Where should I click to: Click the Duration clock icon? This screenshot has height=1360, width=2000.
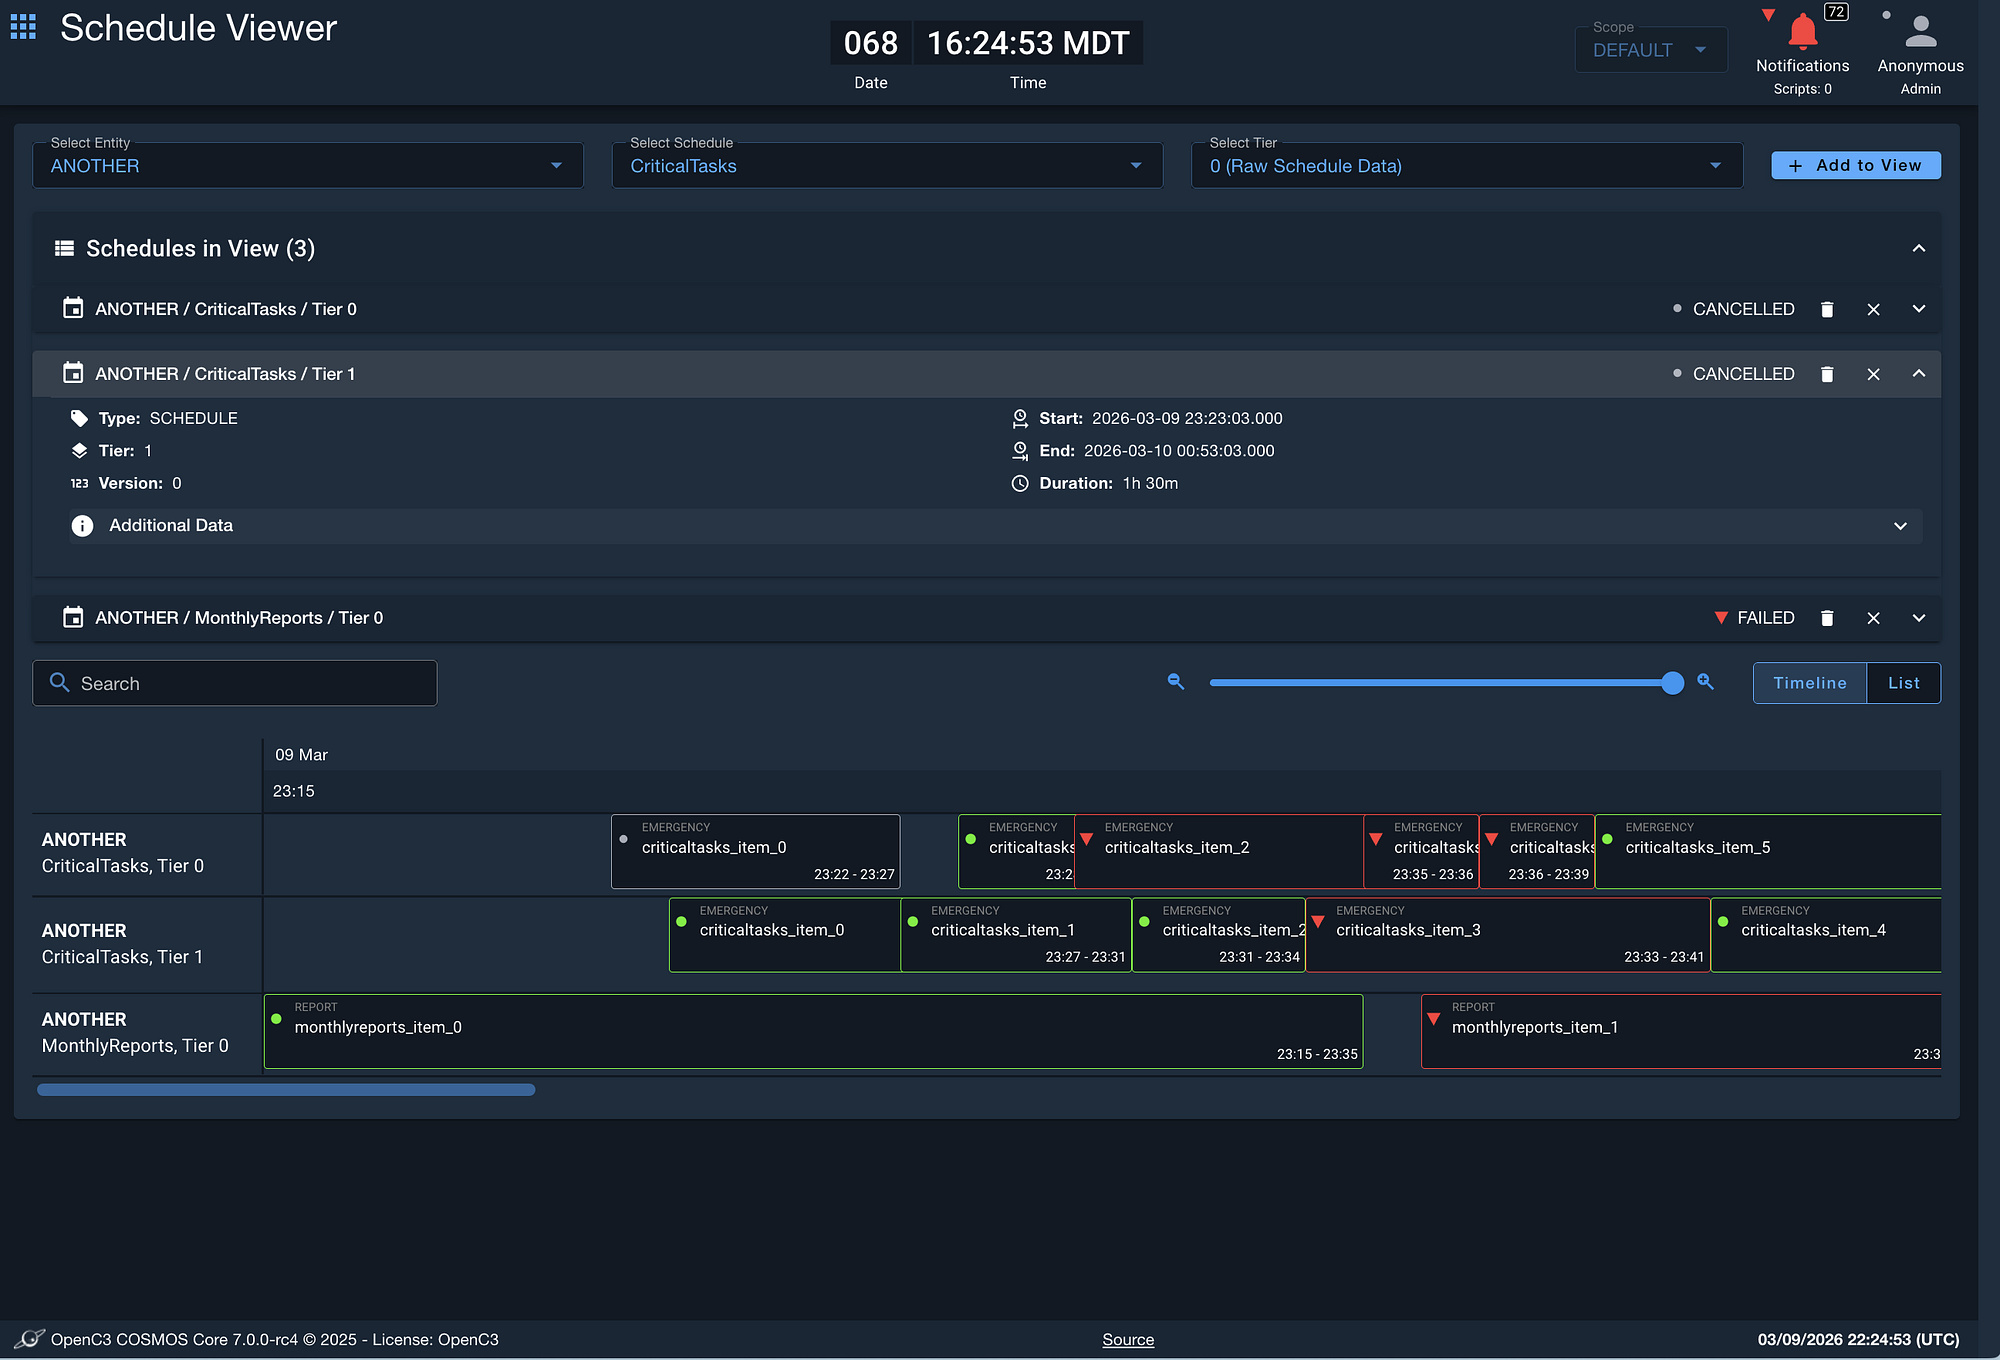(x=1020, y=484)
